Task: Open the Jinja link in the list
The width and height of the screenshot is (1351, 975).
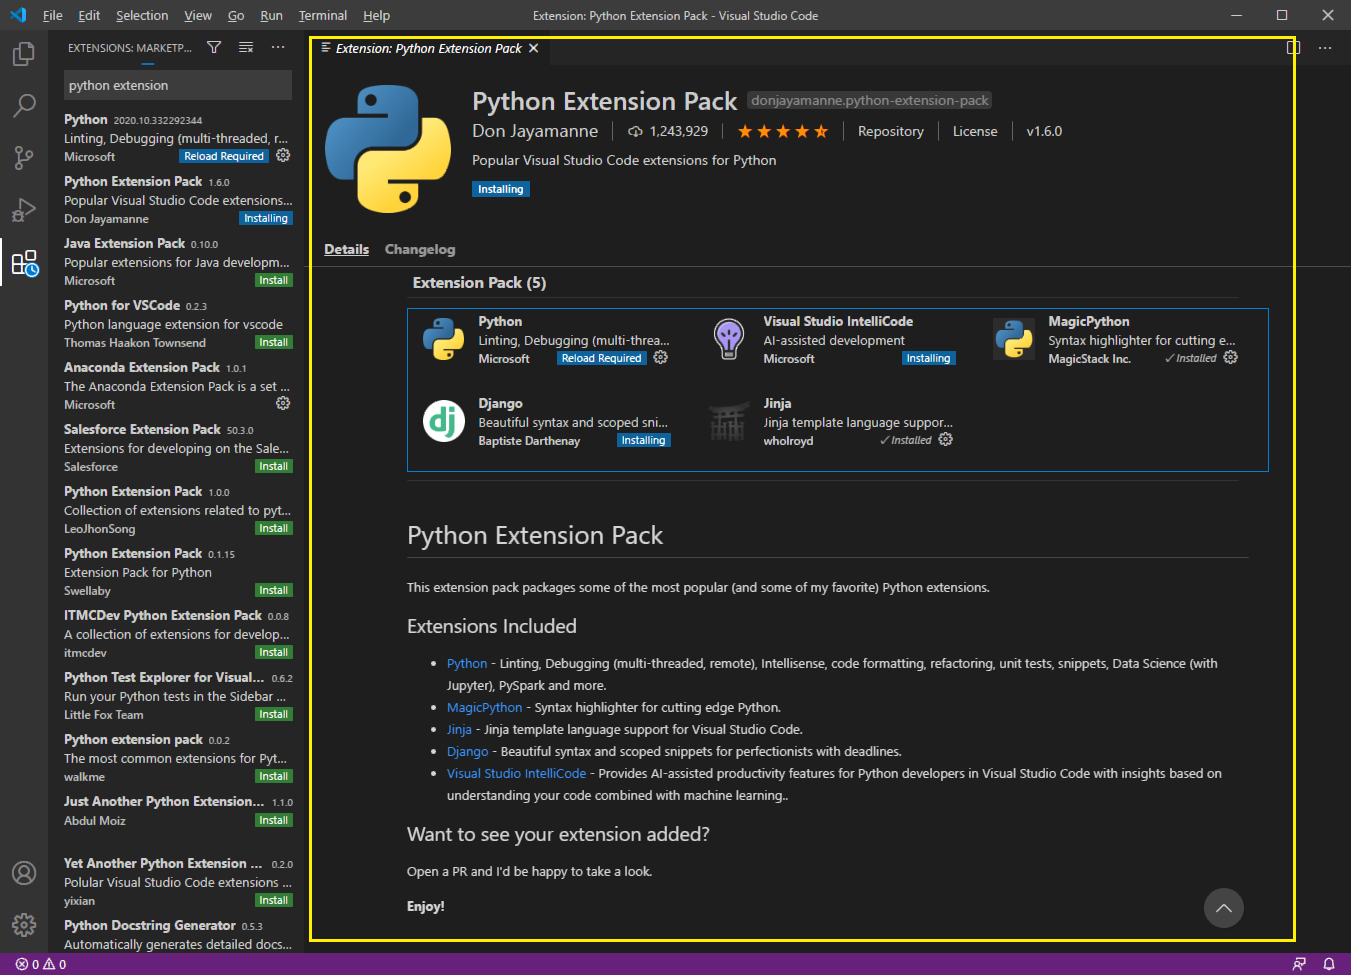Action: point(459,729)
